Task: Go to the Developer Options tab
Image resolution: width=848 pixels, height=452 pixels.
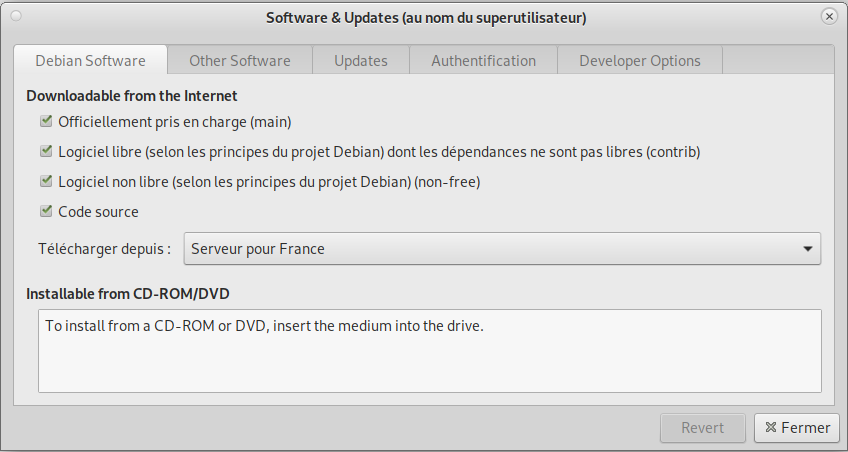Action: 640,61
